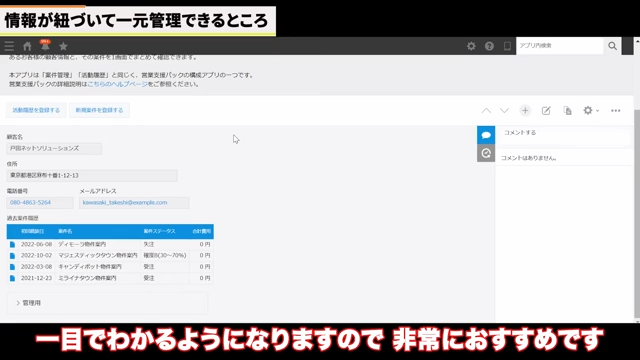Click phone number 080-4863-5264 link
Image resolution: width=640 pixels, height=360 pixels.
tap(31, 202)
